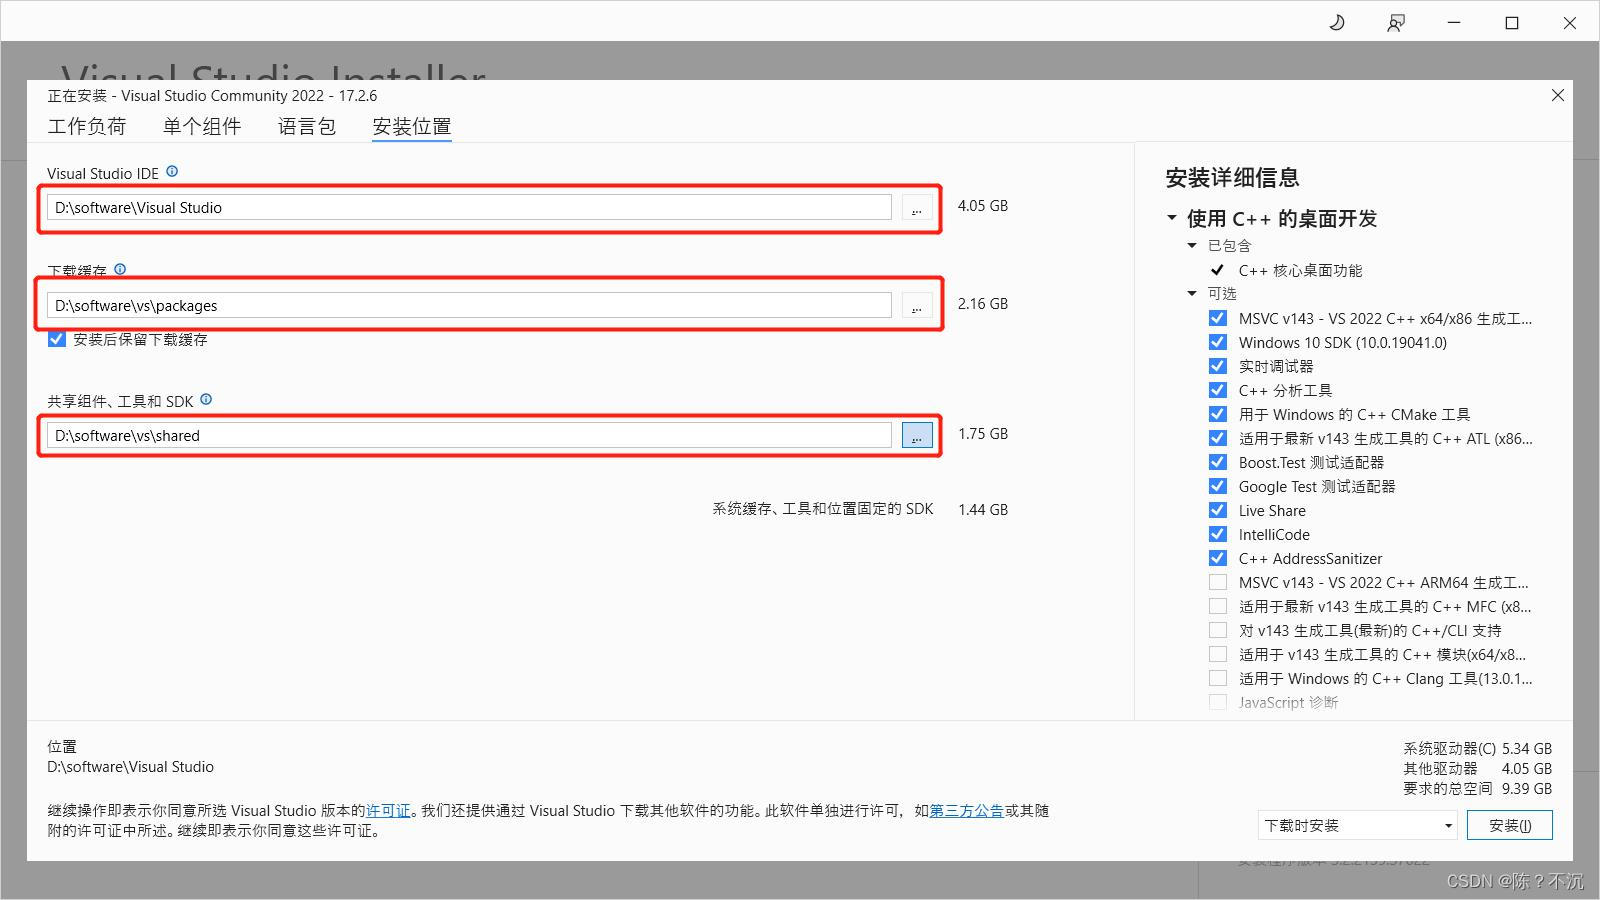The width and height of the screenshot is (1600, 900).
Task: Click 系统驱动器(C) 5.34 GB text
Action: coord(1477,748)
